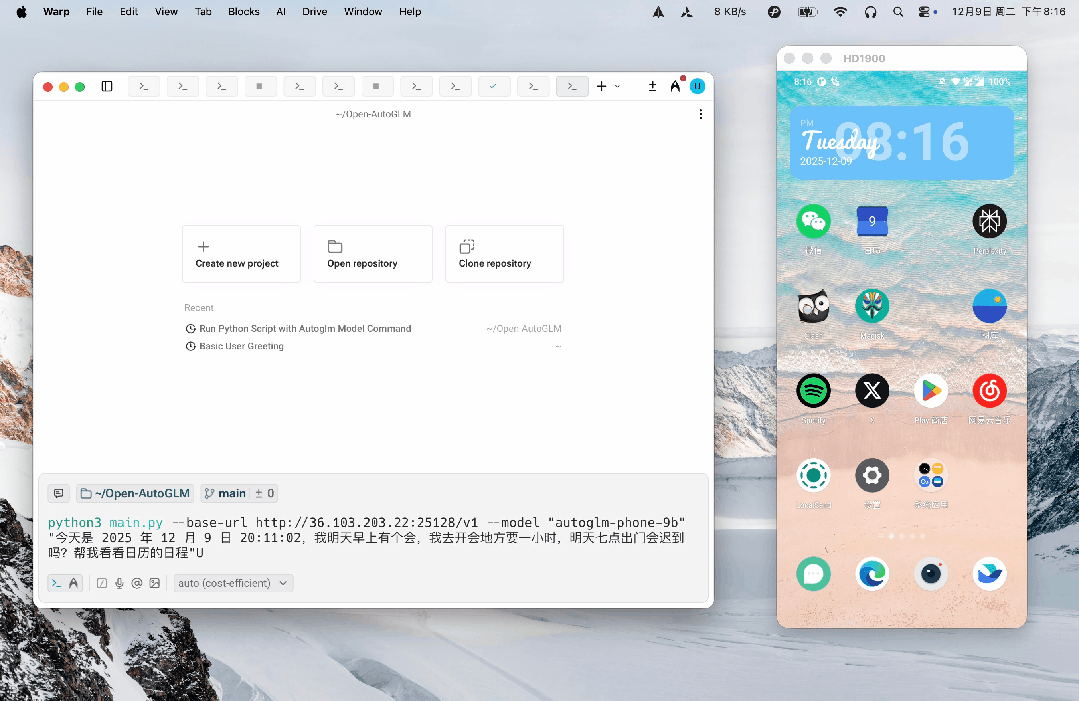Open the Blocks menu in menu bar
The height and width of the screenshot is (701, 1079).
[x=243, y=12]
